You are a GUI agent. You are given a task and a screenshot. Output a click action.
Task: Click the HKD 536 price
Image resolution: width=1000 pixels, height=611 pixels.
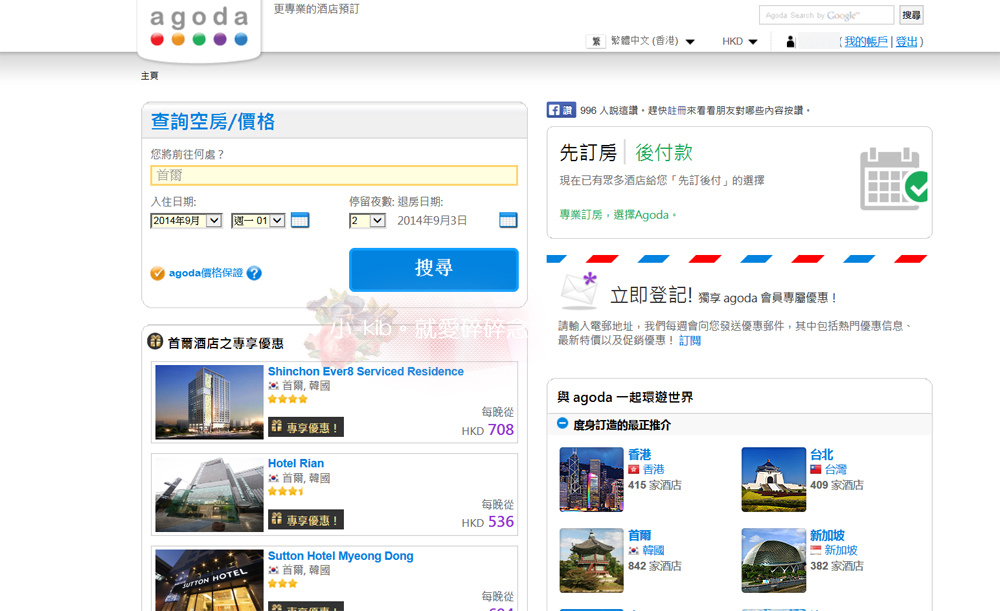coord(488,522)
